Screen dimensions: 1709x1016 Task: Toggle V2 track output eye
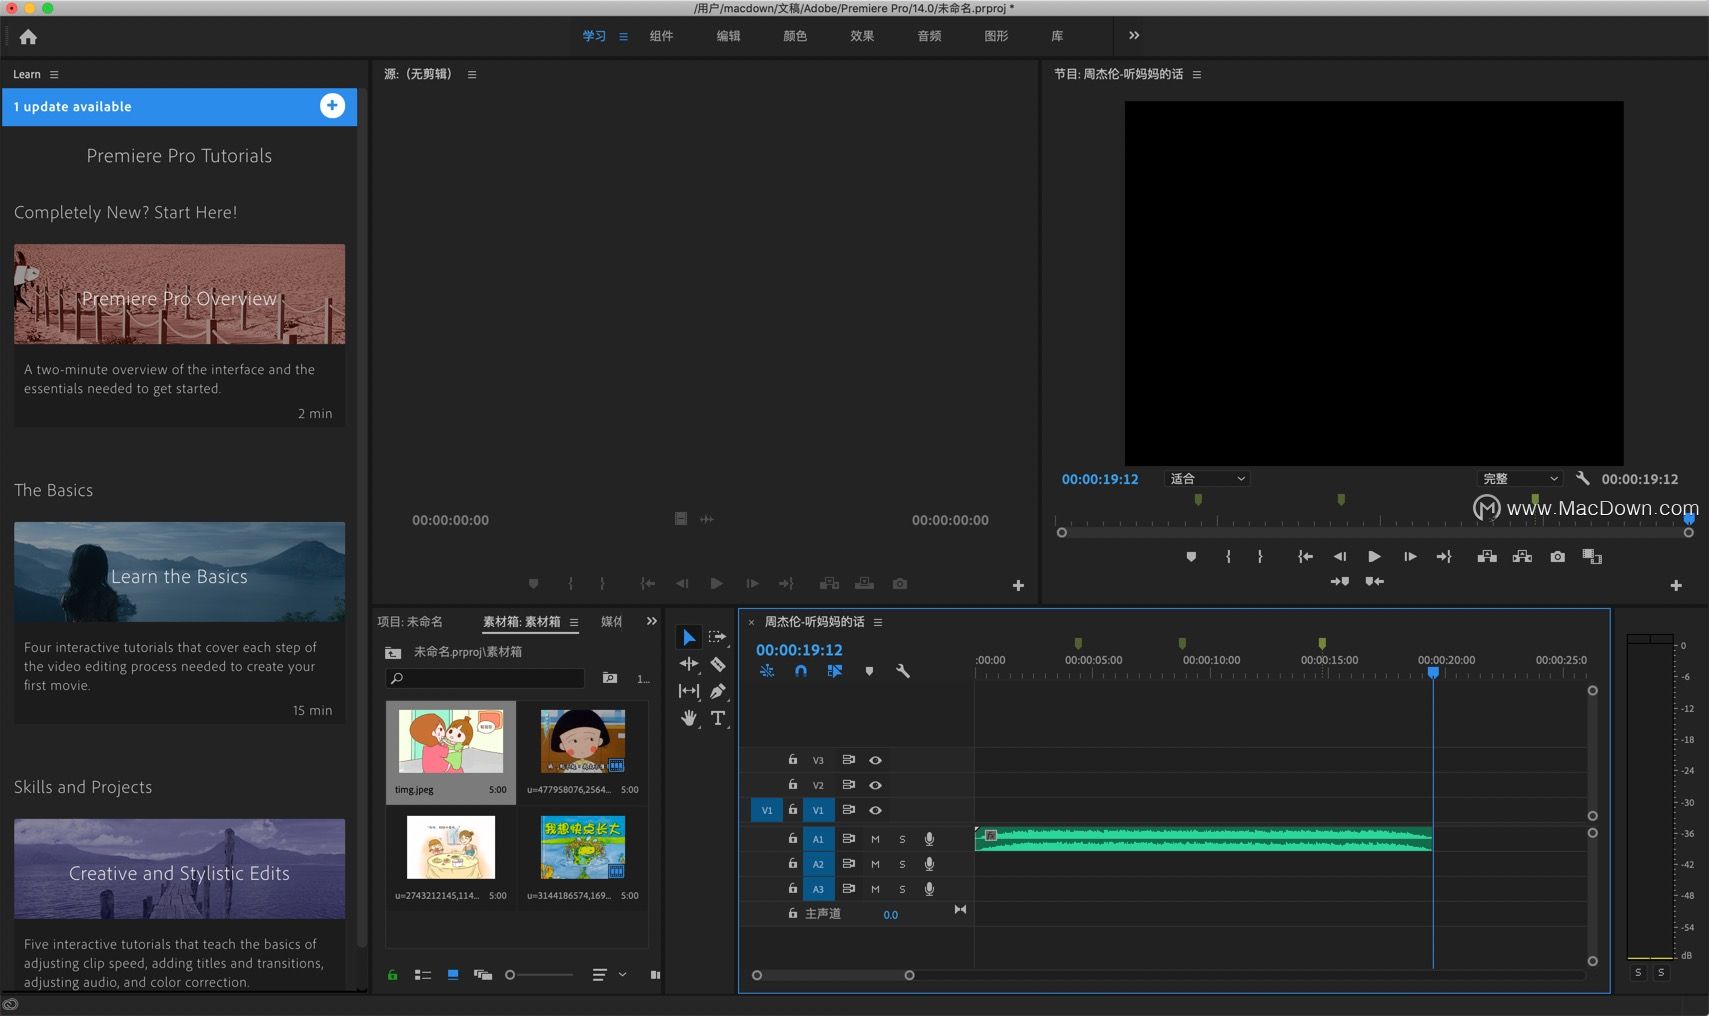coord(875,785)
